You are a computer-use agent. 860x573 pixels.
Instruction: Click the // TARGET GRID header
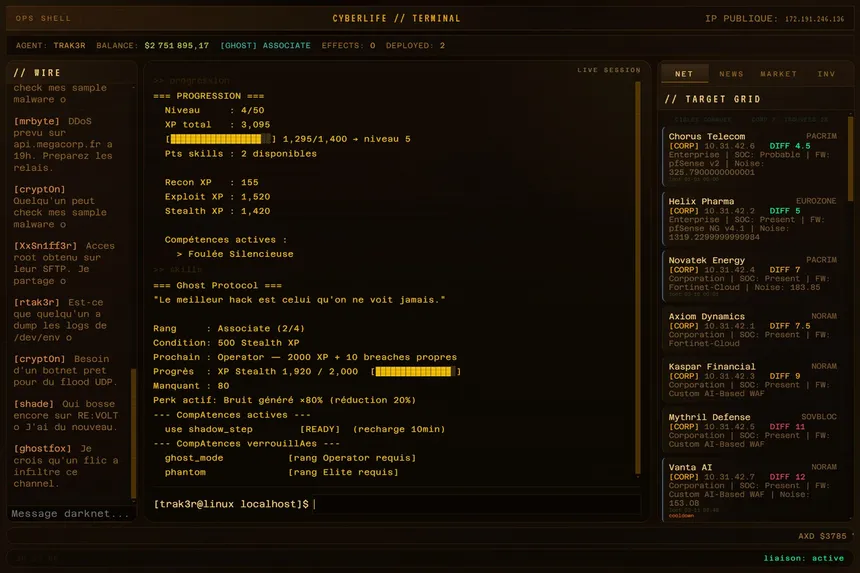[x=712, y=99]
